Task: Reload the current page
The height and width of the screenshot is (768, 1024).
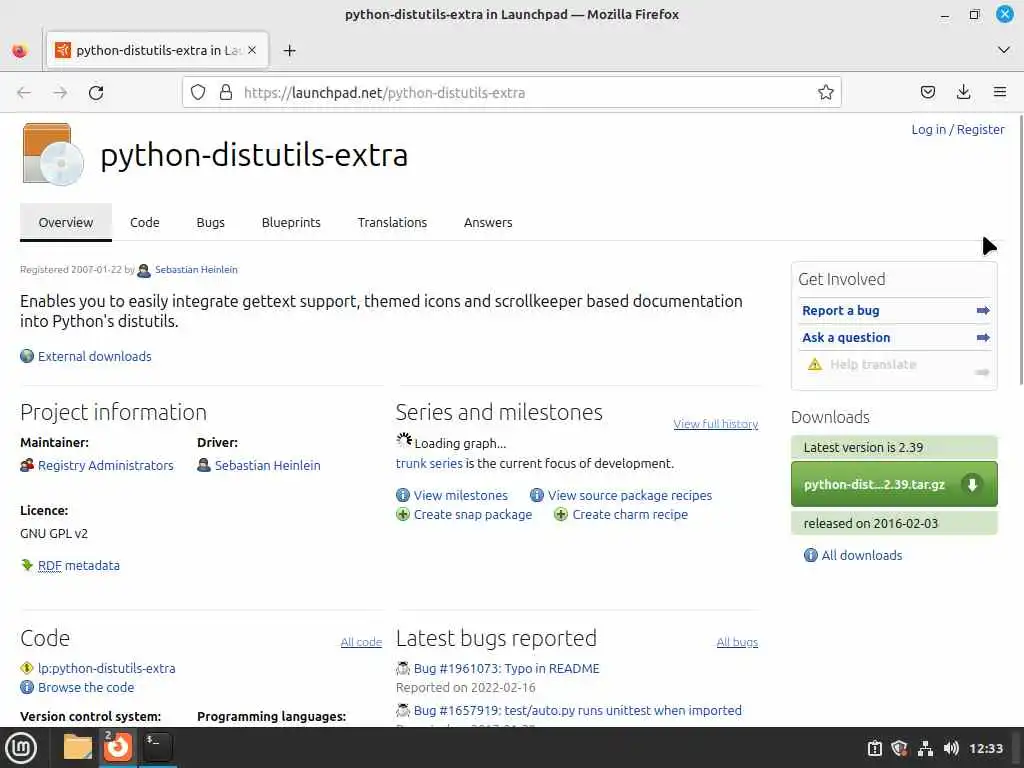Action: 96,93
